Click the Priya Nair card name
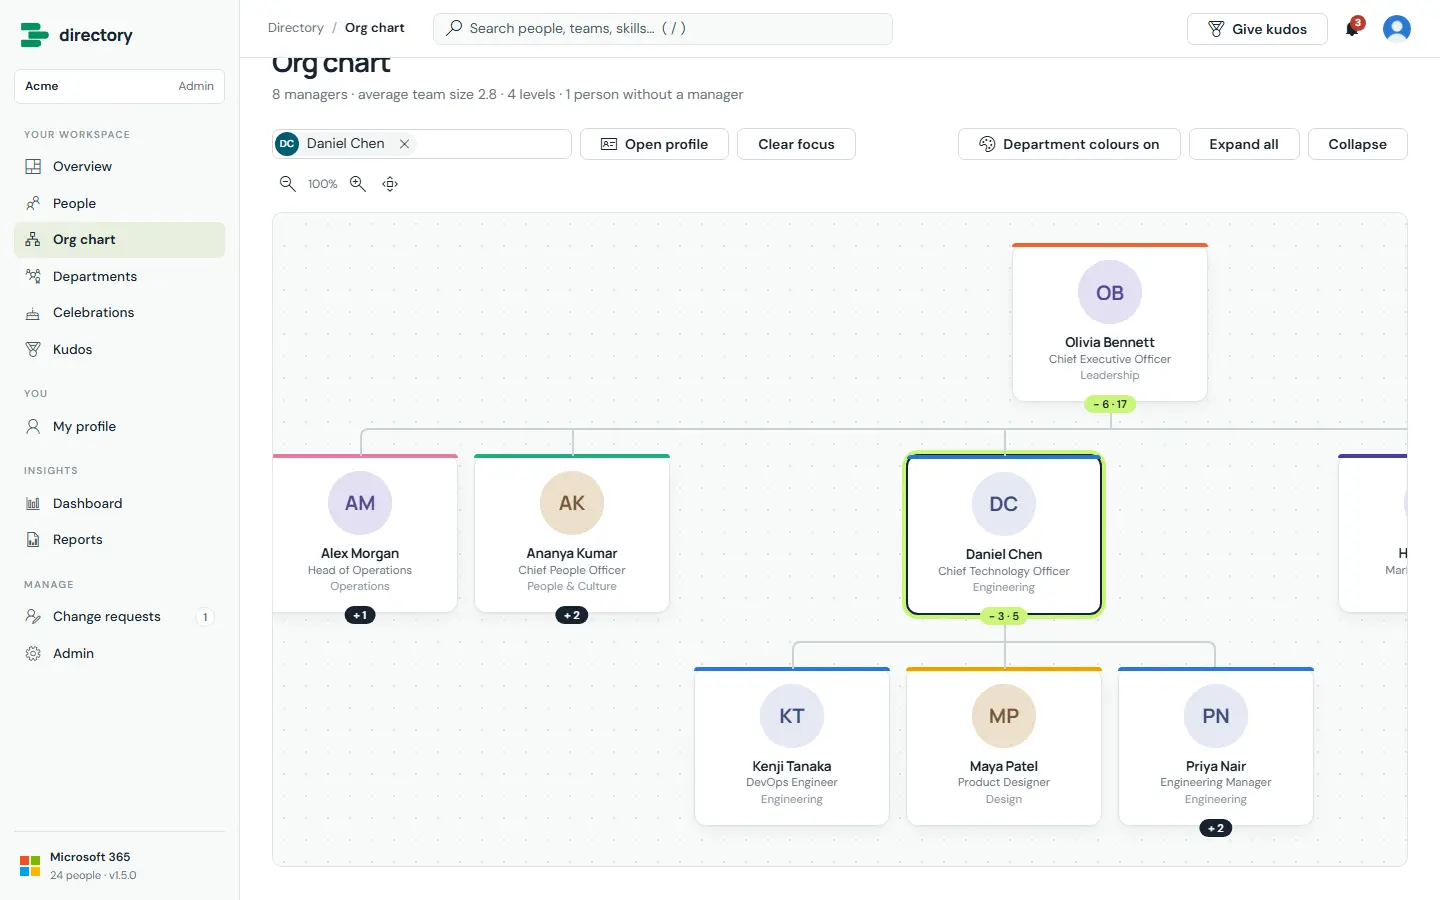The width and height of the screenshot is (1440, 900). (x=1216, y=766)
